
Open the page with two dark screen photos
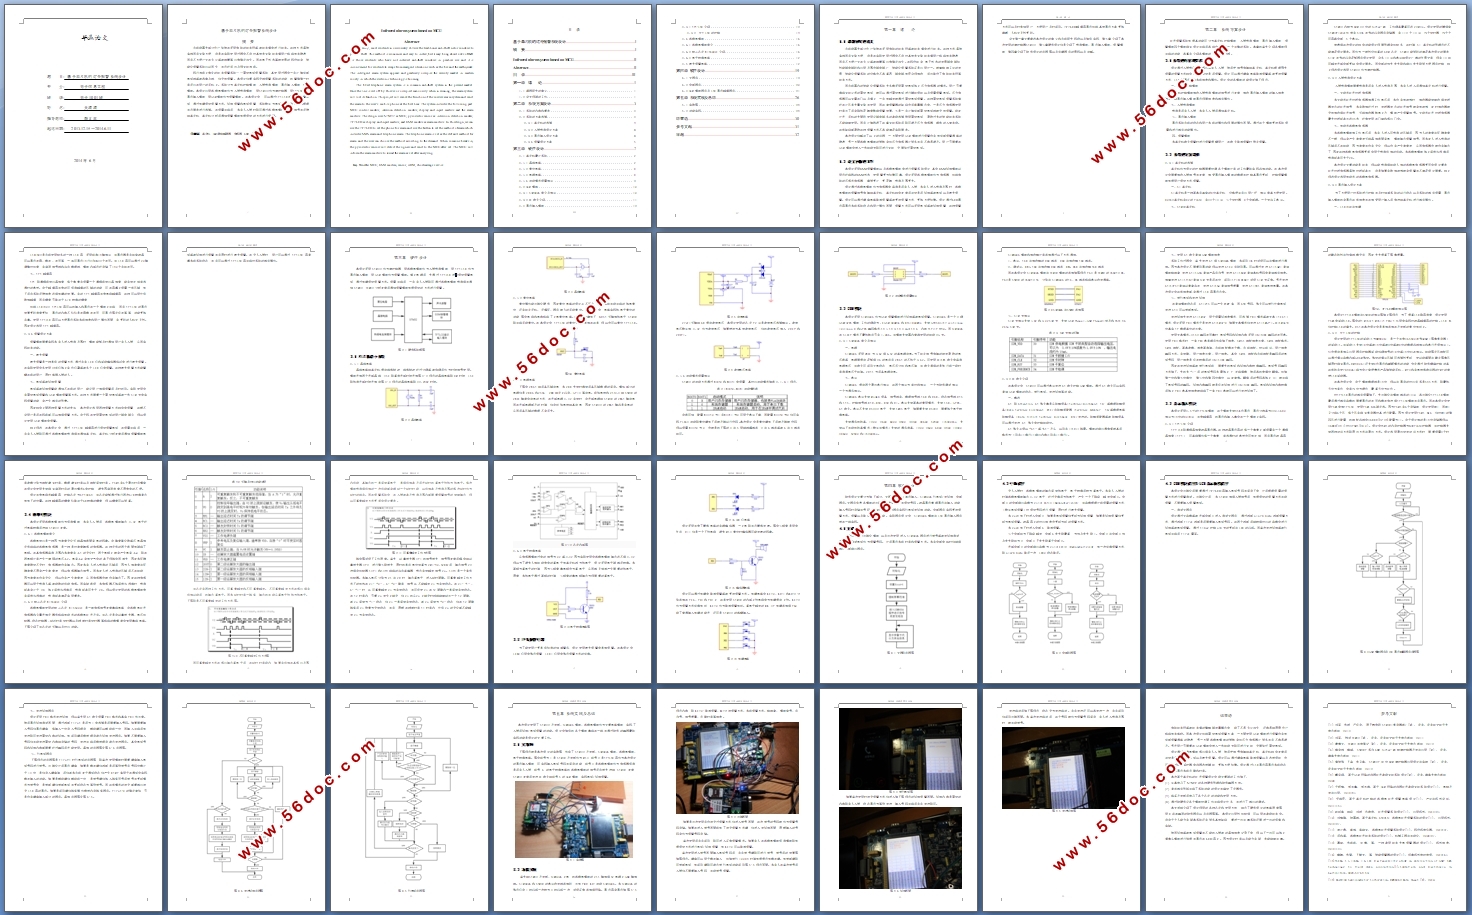click(898, 800)
